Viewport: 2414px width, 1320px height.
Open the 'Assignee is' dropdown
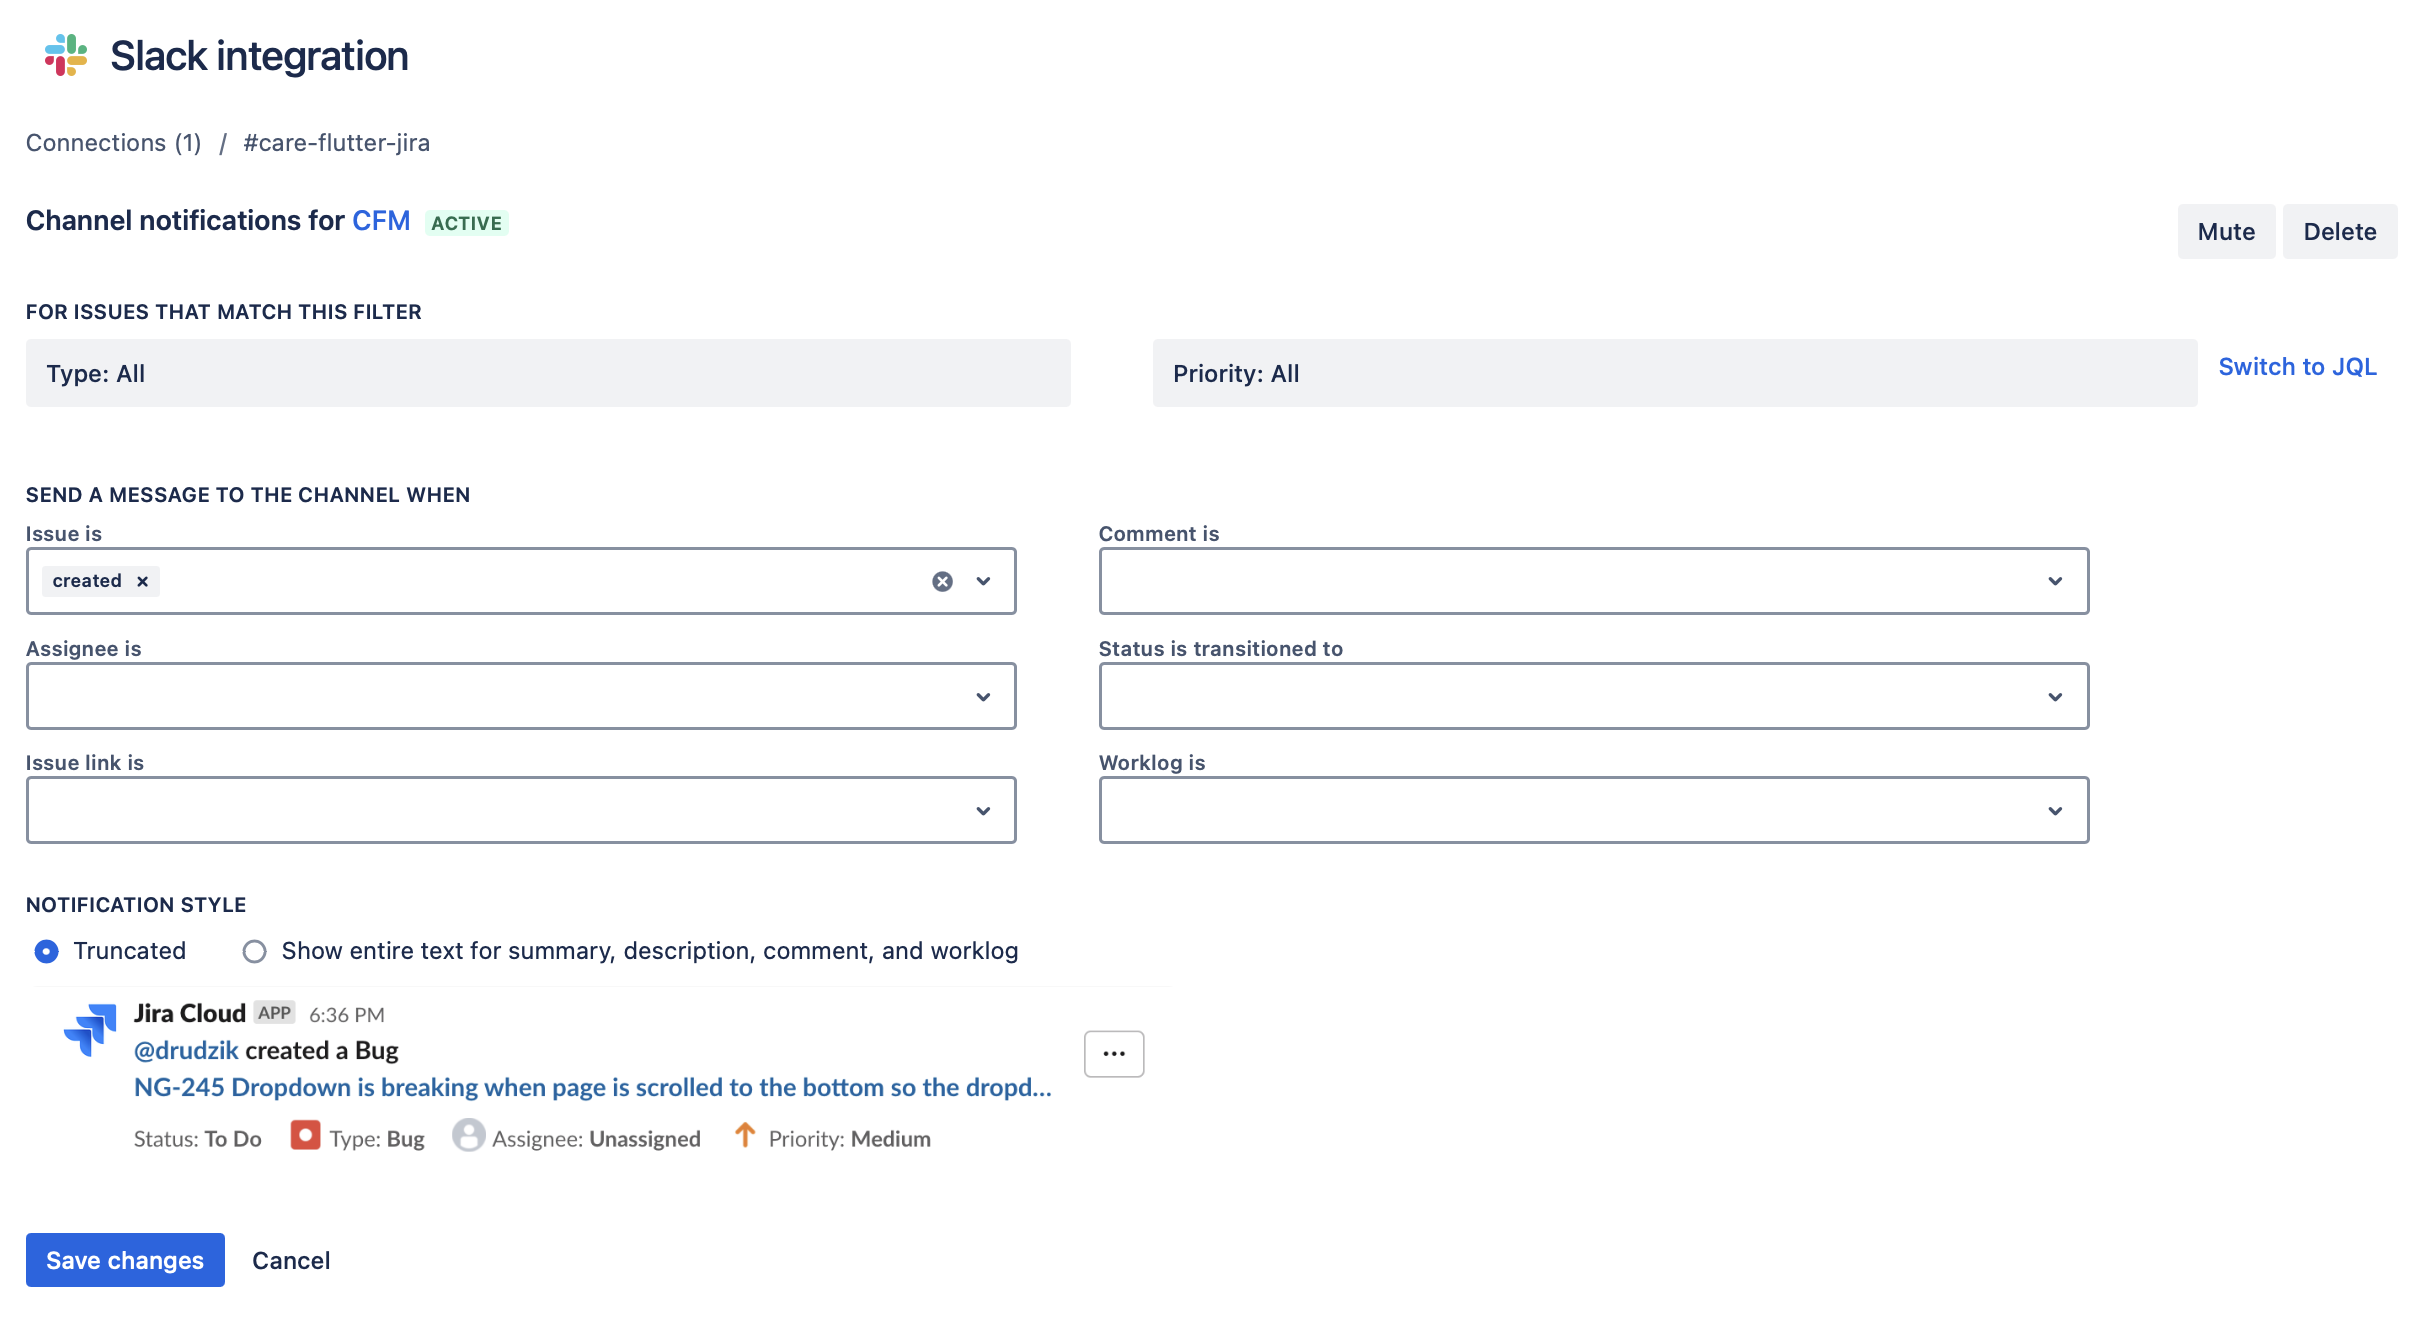(x=521, y=696)
